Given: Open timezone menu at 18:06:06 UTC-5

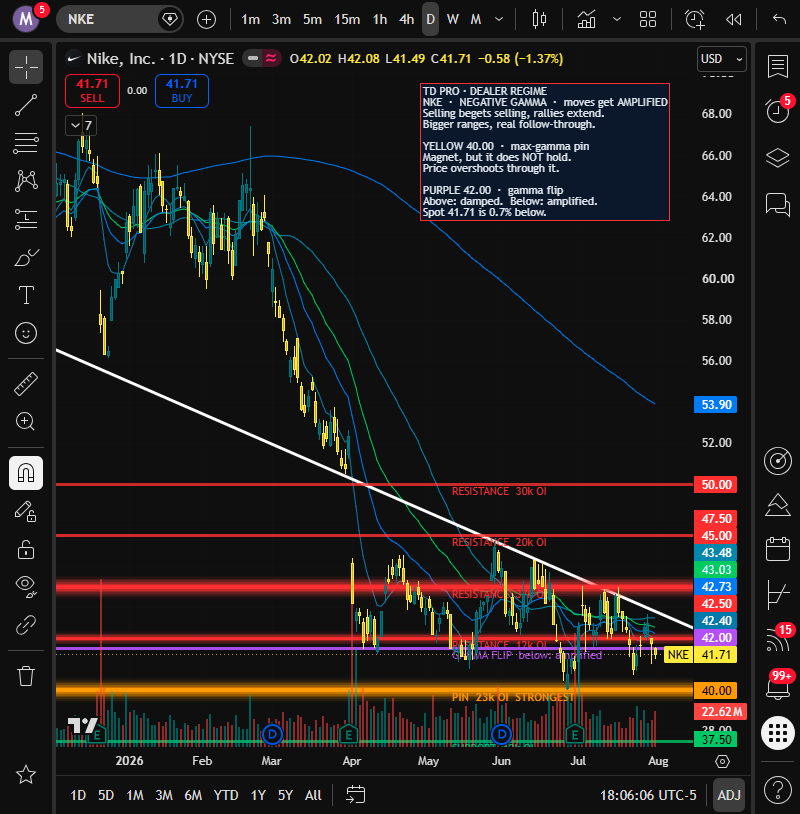Looking at the screenshot, I should pyautogui.click(x=648, y=795).
